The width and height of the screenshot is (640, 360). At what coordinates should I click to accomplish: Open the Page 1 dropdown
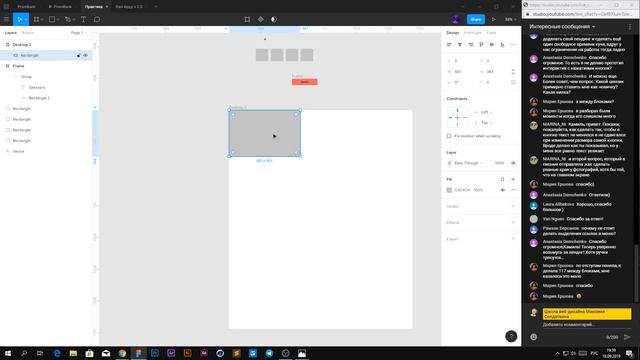pos(78,33)
